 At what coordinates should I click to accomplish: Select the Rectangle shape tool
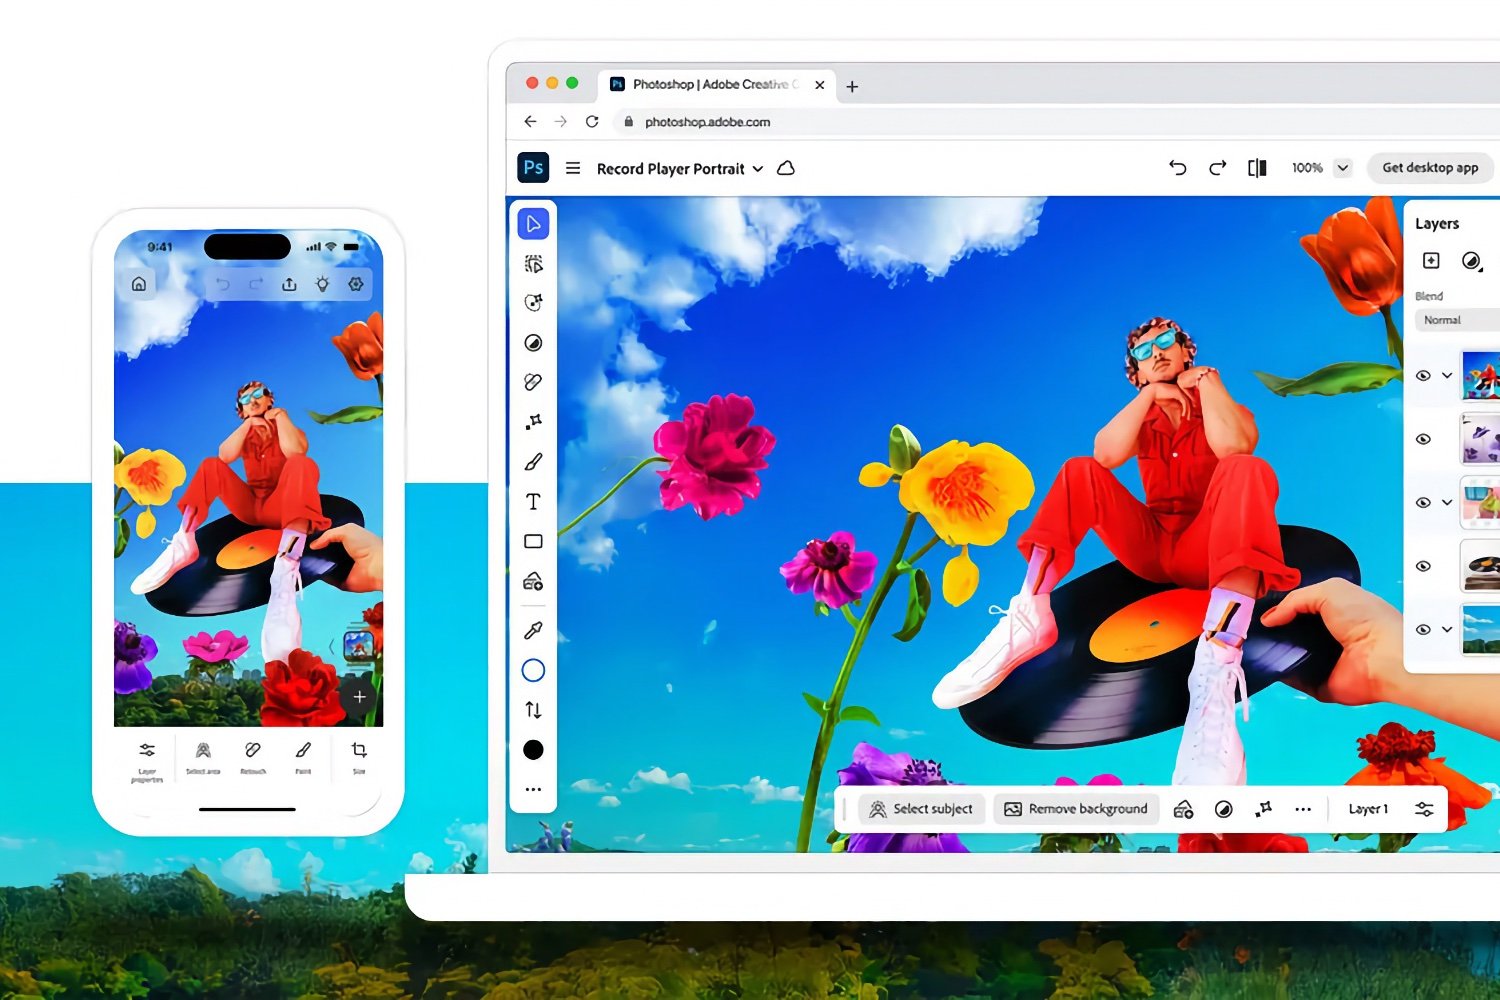(533, 541)
